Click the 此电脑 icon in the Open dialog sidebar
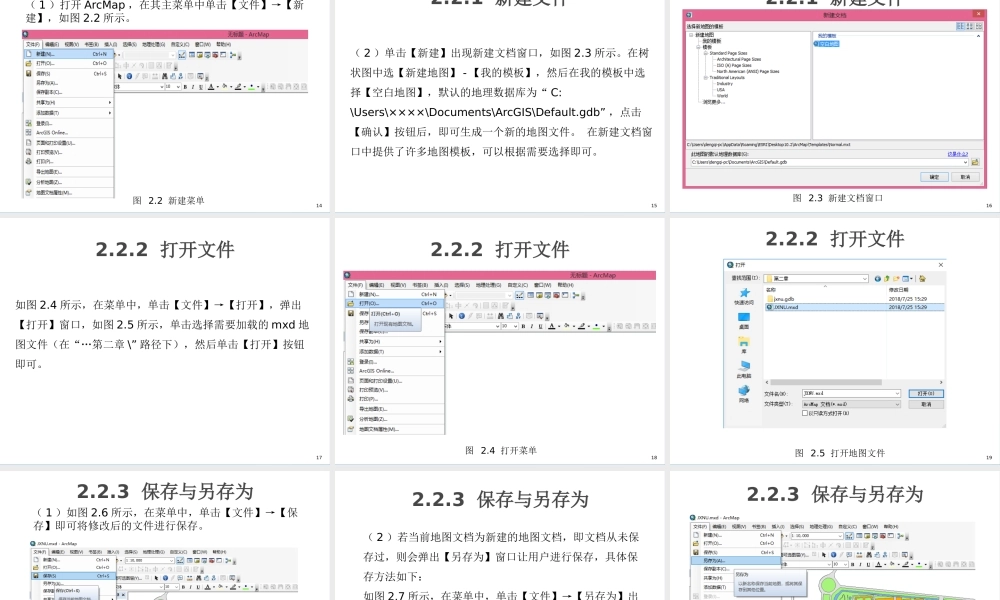Viewport: 1000px width, 600px height. click(743, 365)
